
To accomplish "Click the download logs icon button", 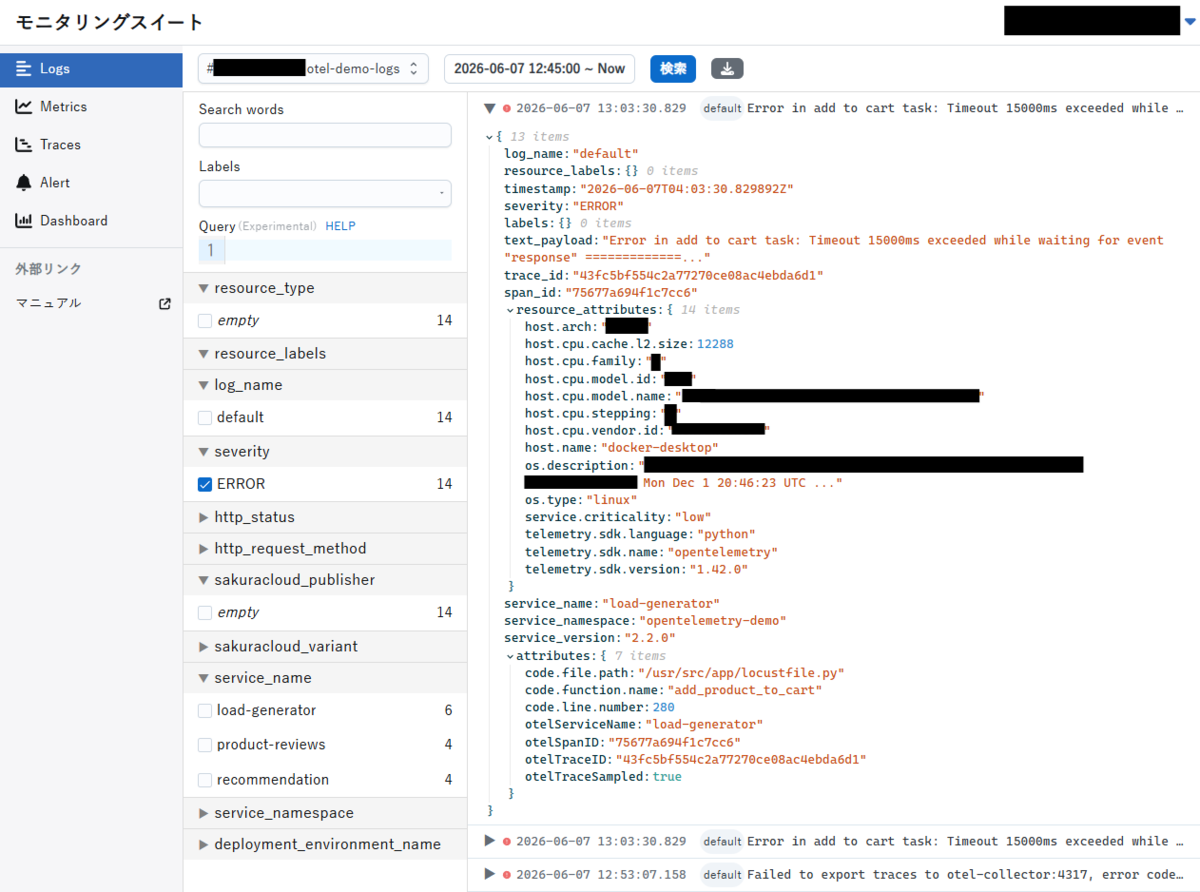I will point(727,69).
